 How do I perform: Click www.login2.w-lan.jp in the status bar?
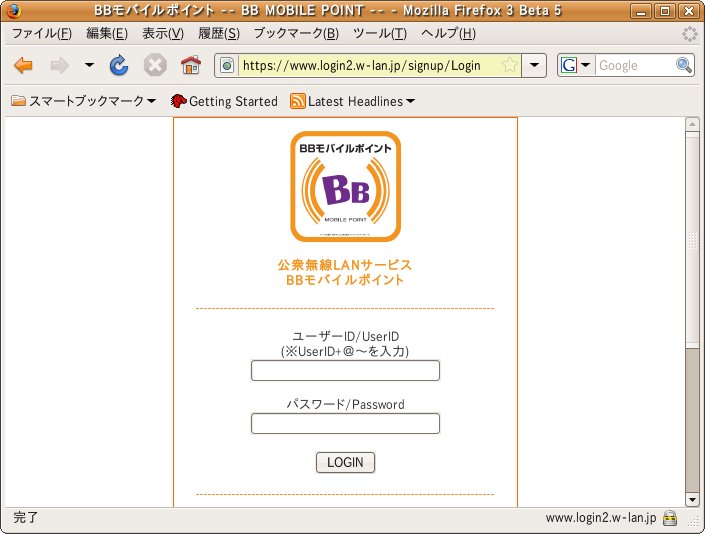601,518
